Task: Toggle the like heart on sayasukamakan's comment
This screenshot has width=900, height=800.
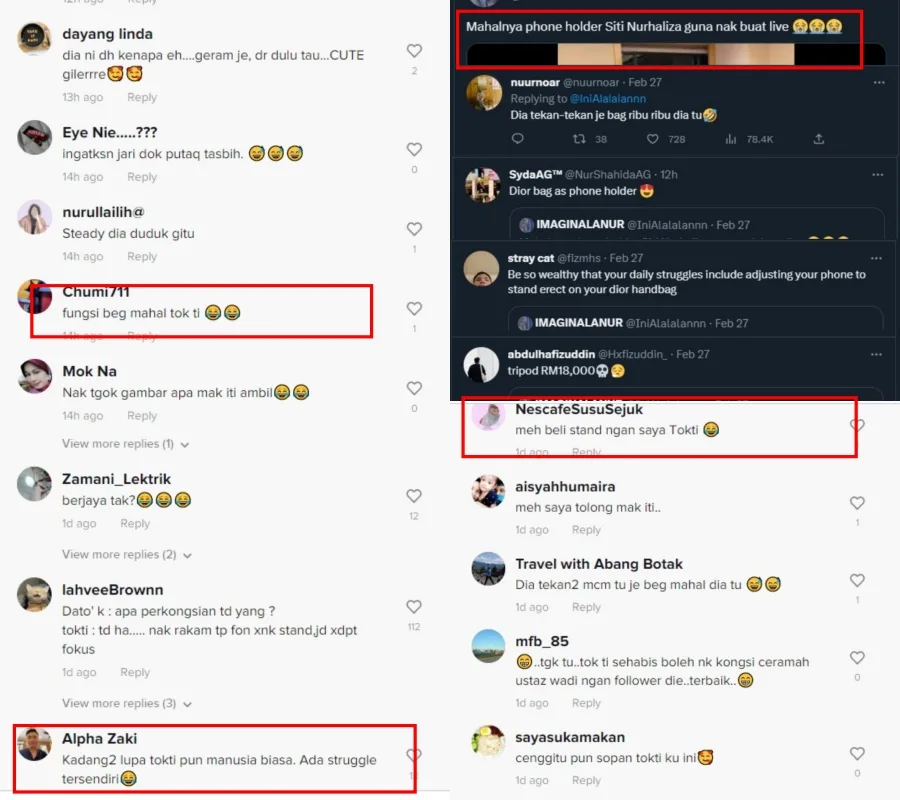Action: click(x=857, y=754)
